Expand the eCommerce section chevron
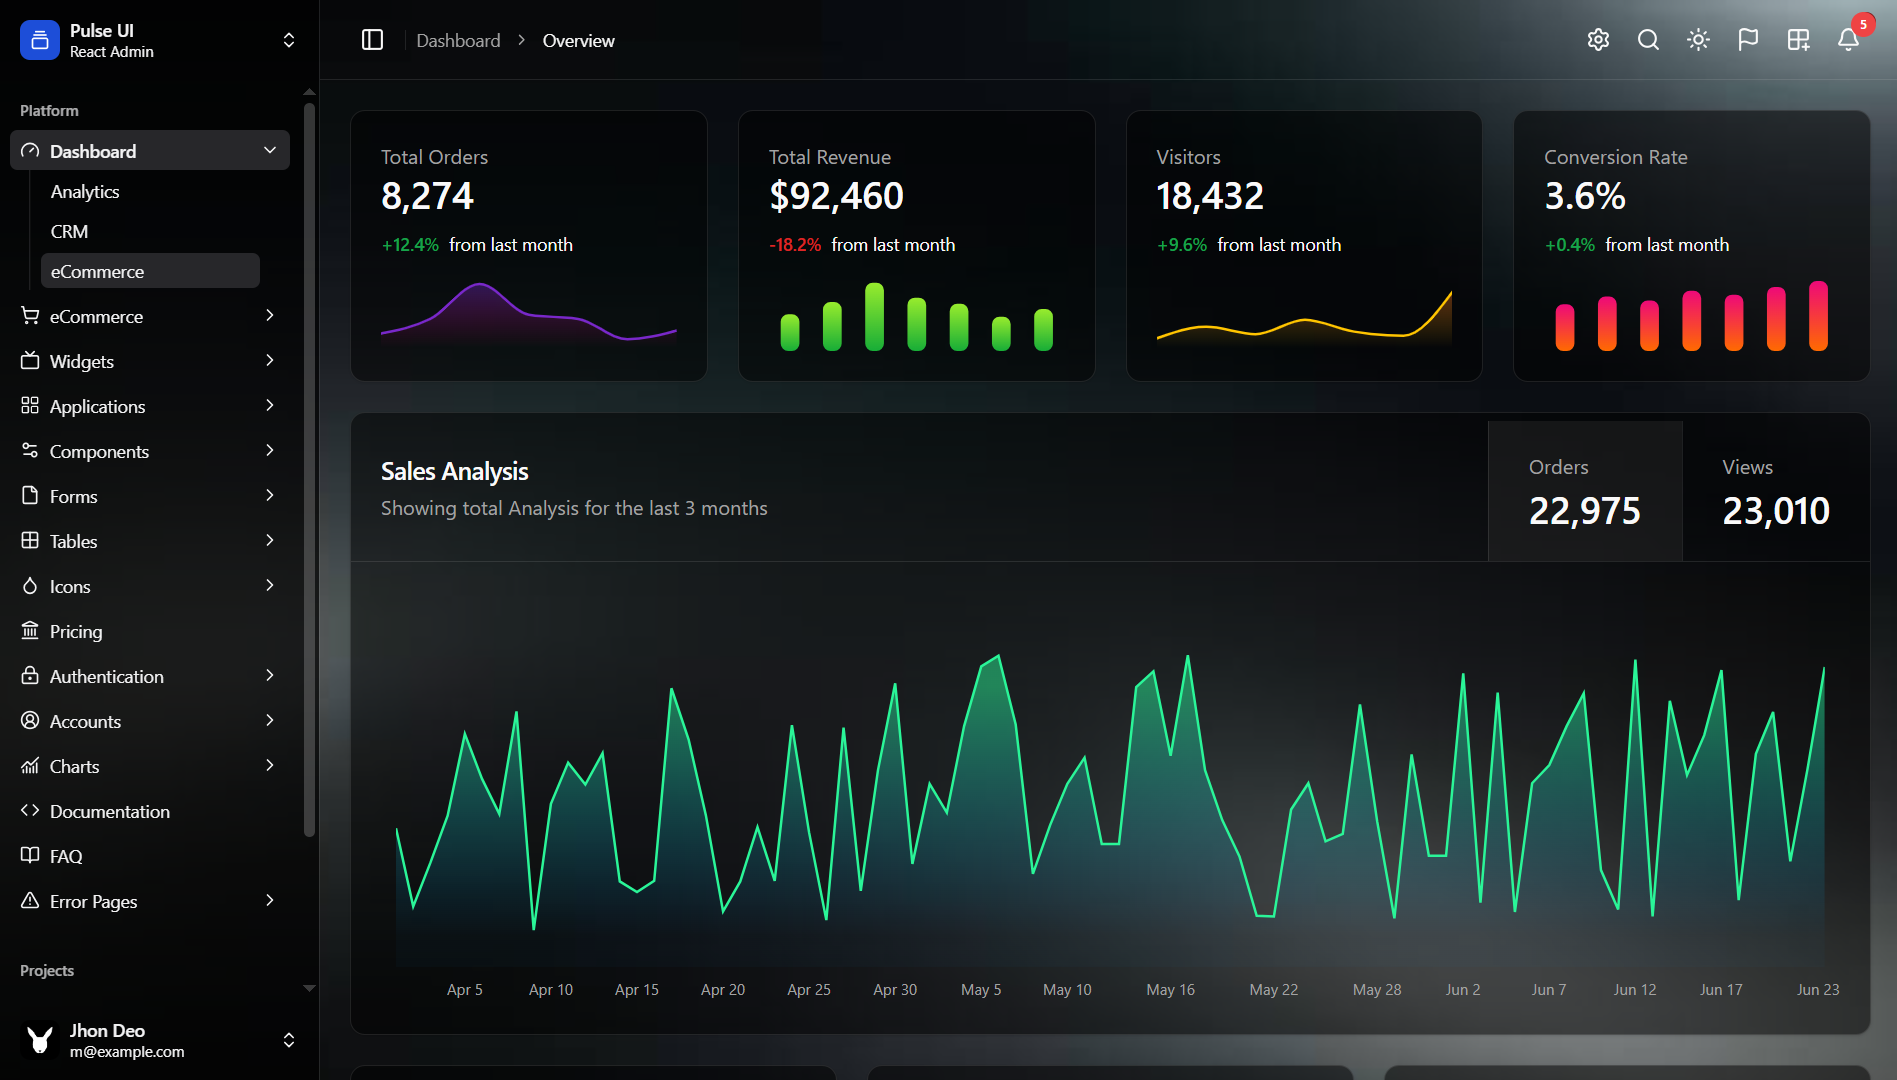 tap(270, 315)
